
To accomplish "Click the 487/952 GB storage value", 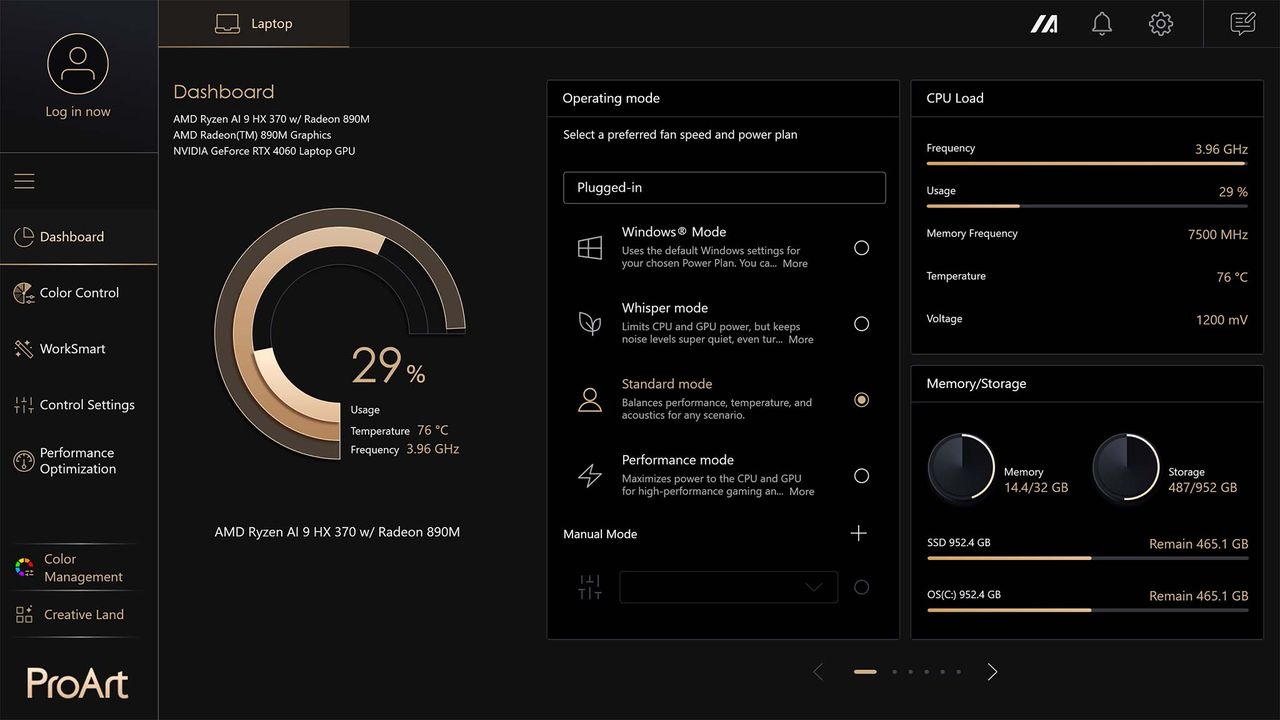I will coord(1203,488).
